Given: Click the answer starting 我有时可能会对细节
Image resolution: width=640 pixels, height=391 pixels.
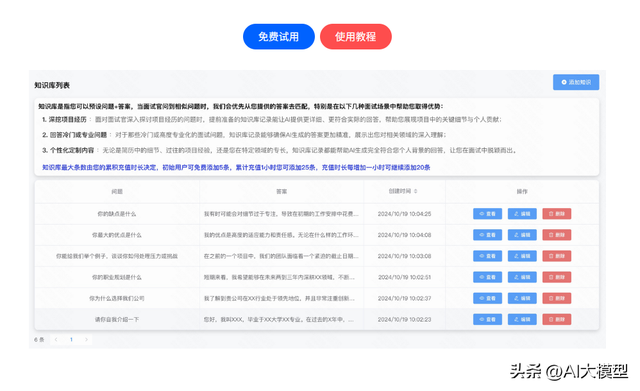Looking at the screenshot, I should click(x=281, y=214).
